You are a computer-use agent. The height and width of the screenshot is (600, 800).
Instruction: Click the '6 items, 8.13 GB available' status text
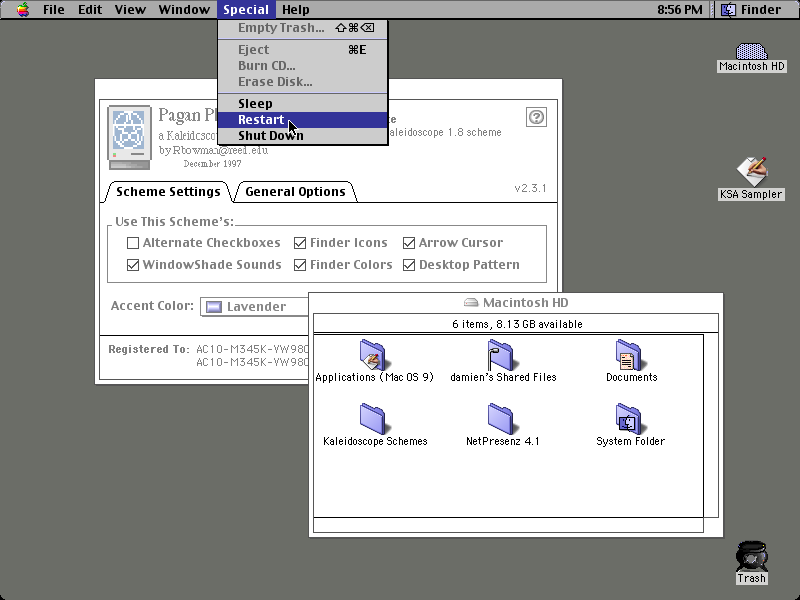tap(517, 324)
